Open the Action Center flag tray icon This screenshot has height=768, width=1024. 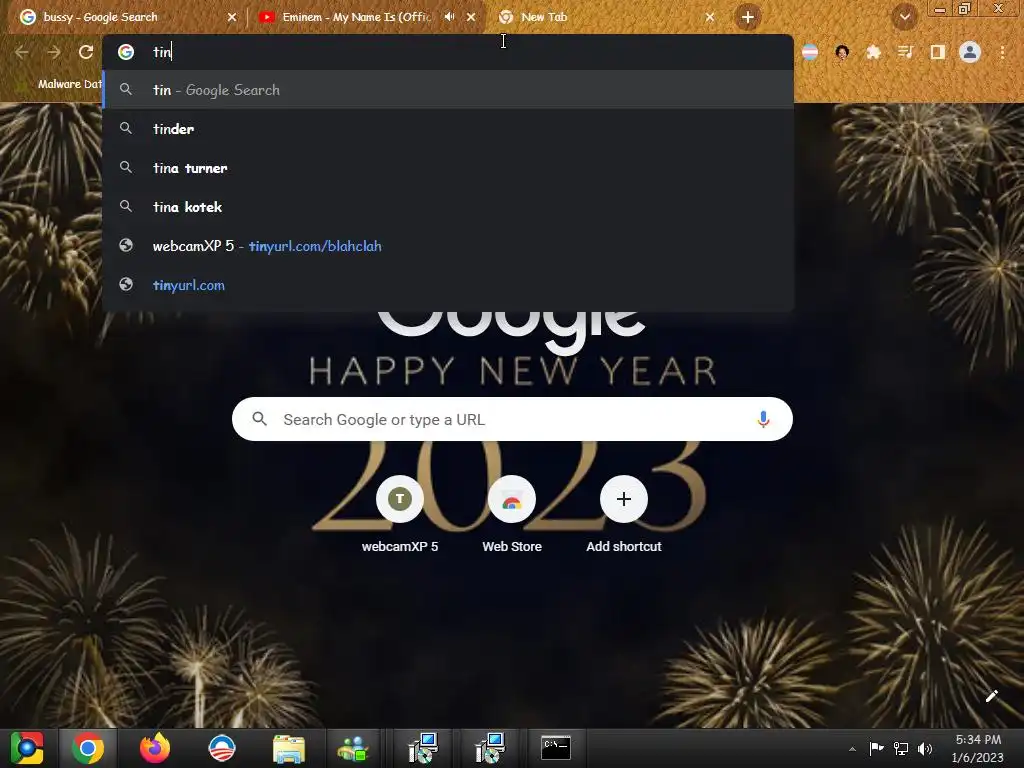(876, 748)
